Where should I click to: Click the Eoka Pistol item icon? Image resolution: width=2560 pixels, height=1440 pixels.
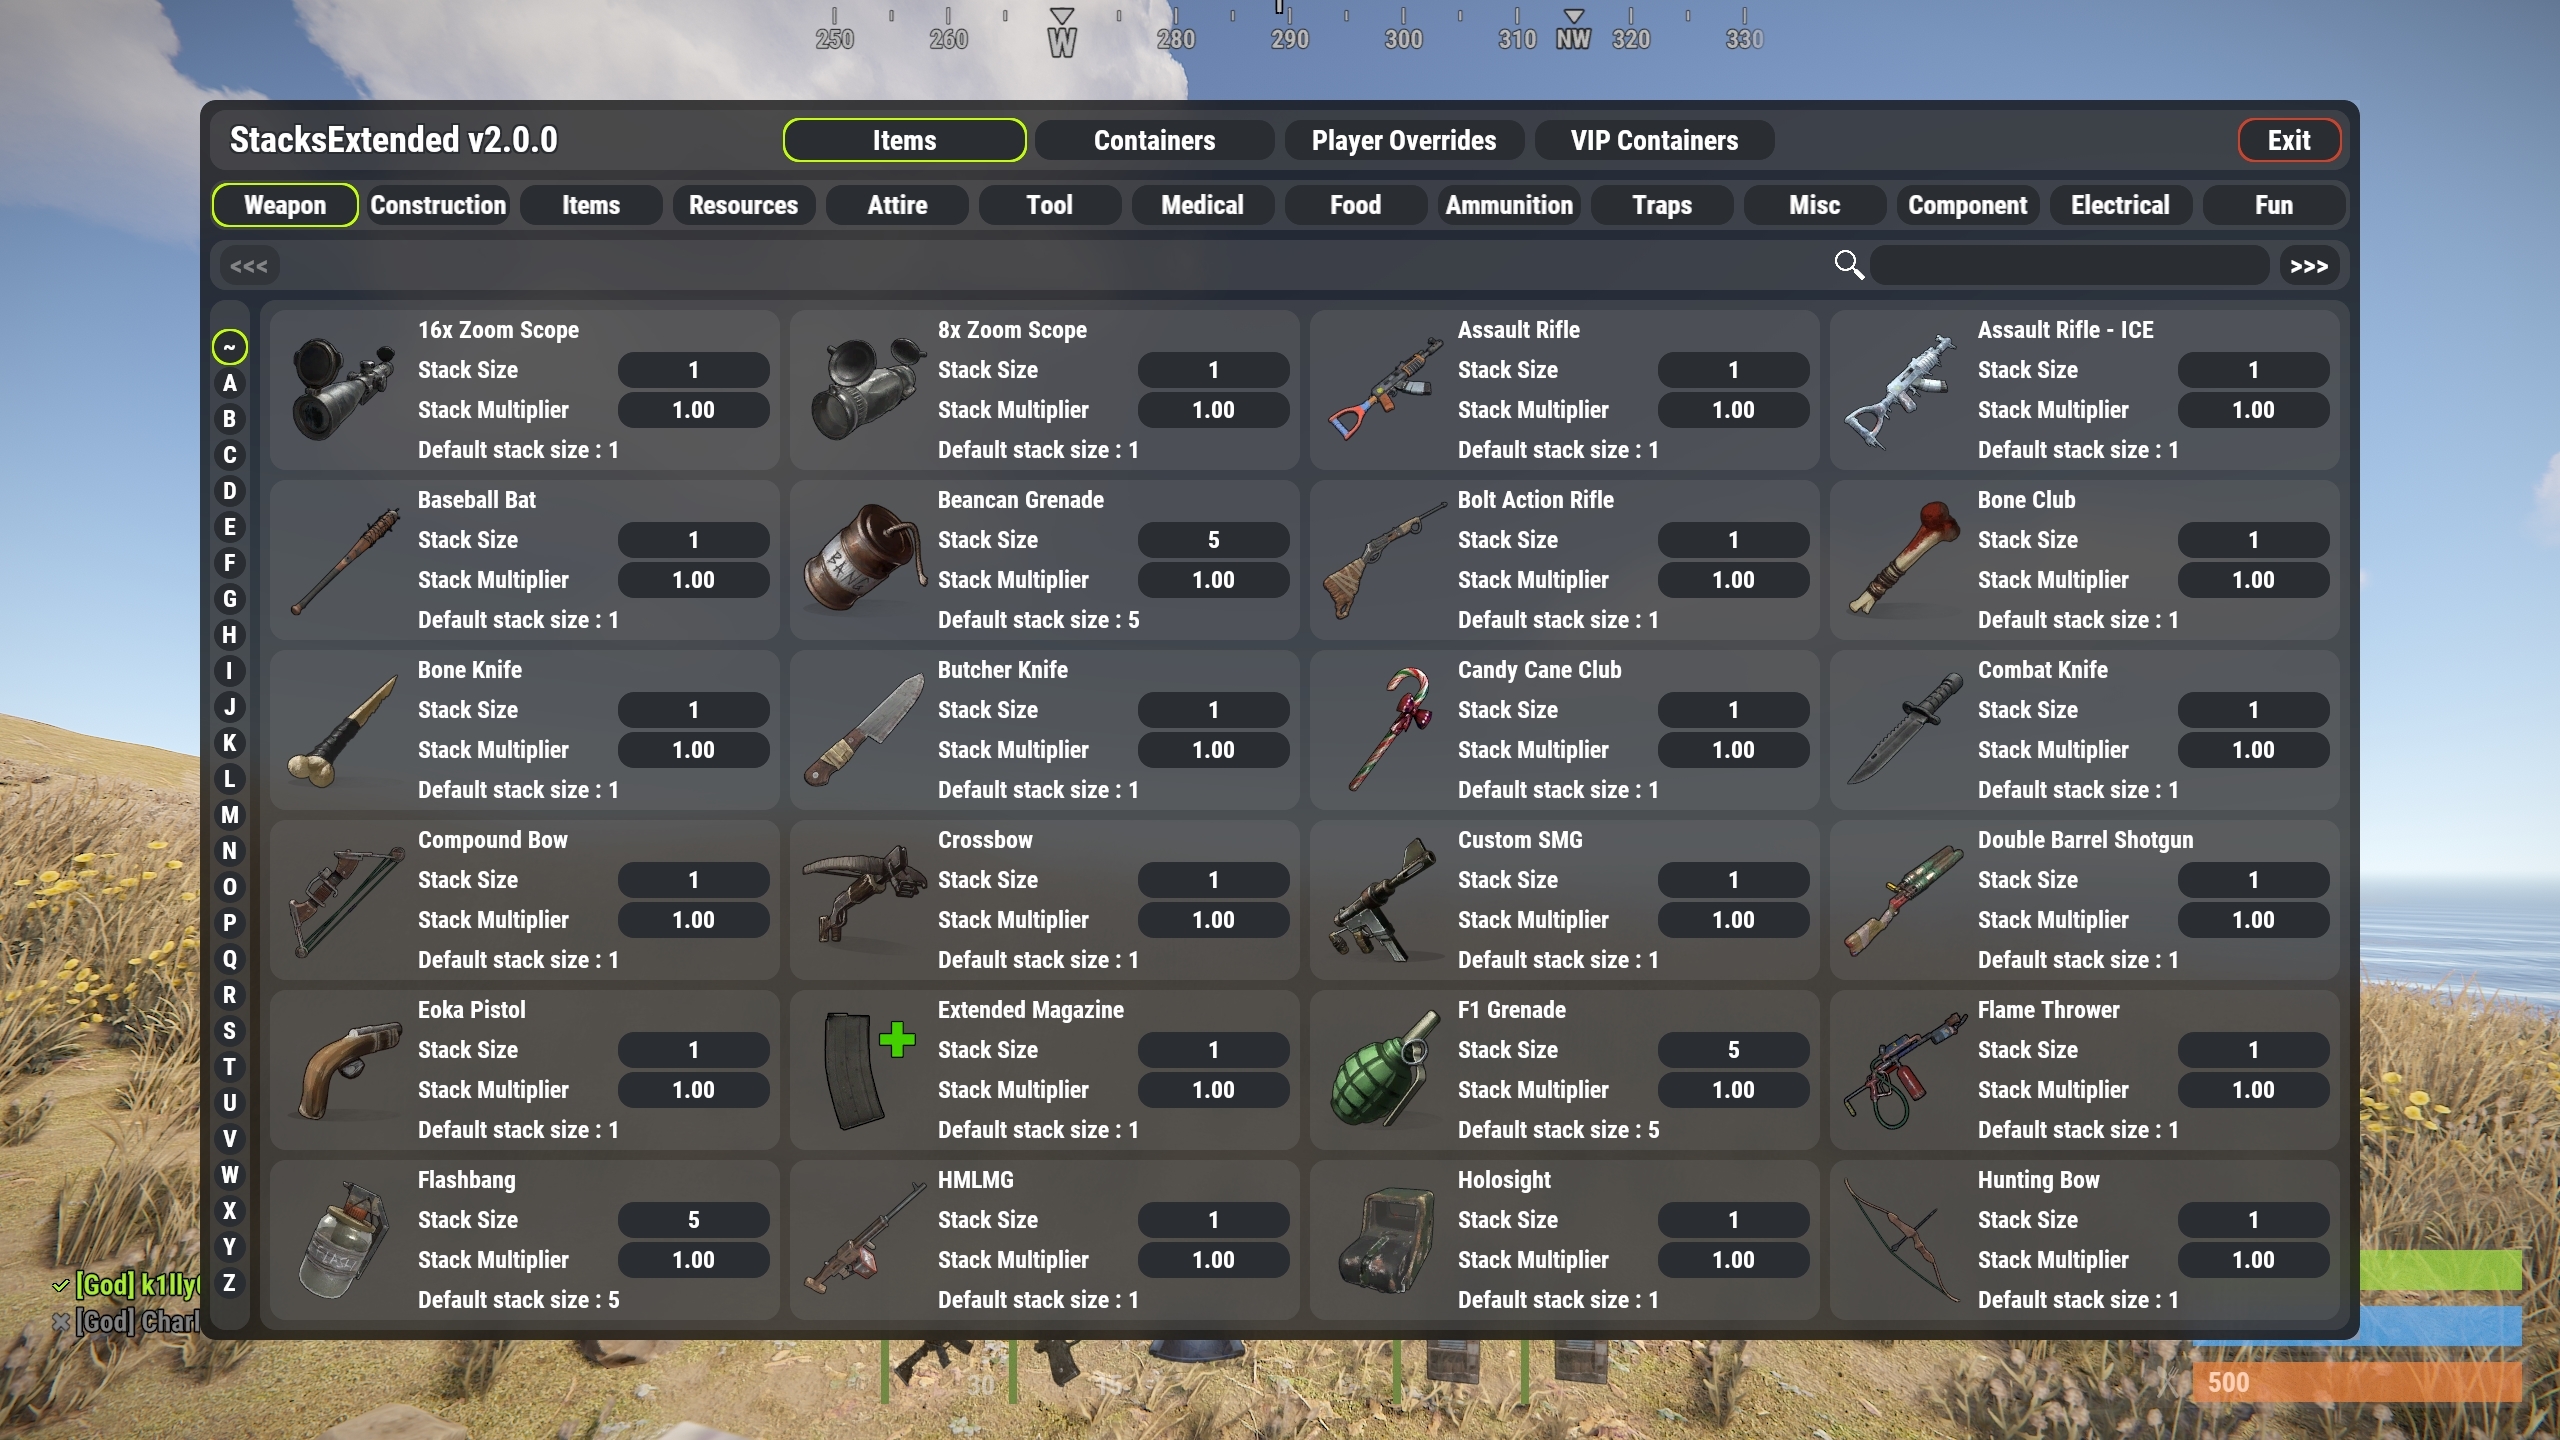click(x=346, y=1070)
